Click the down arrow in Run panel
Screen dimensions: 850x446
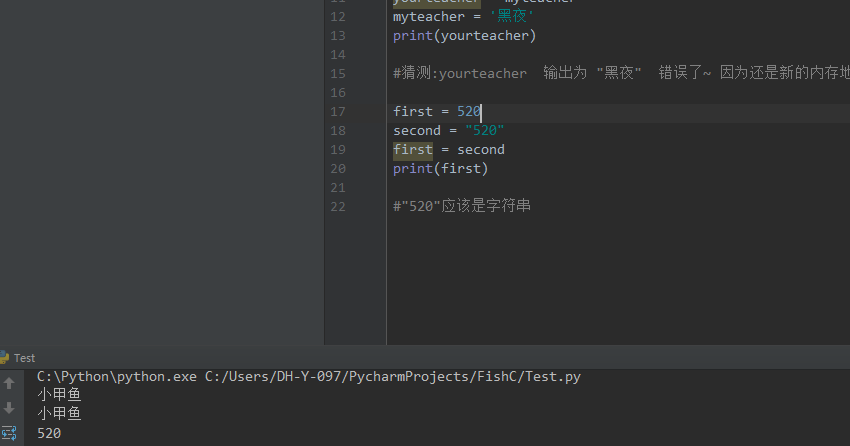pos(9,408)
